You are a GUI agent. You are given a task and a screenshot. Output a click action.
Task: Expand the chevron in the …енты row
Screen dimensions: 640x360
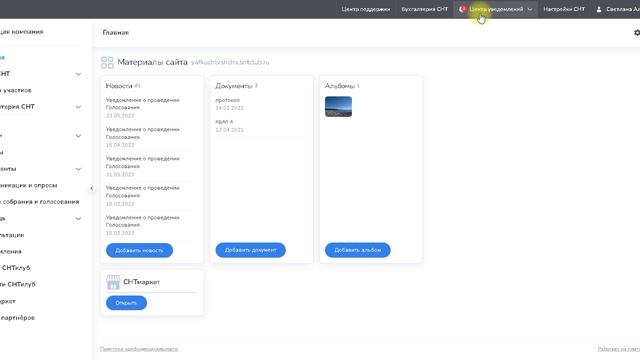78,169
